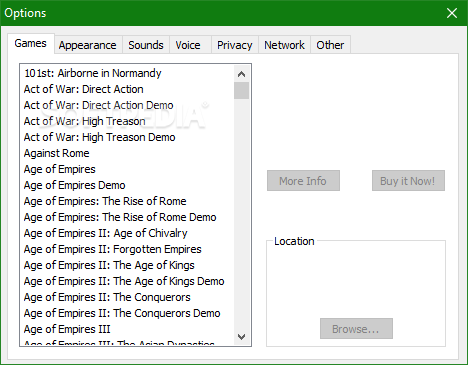Click the Browse... button
The image size is (468, 365).
pyautogui.click(x=356, y=329)
